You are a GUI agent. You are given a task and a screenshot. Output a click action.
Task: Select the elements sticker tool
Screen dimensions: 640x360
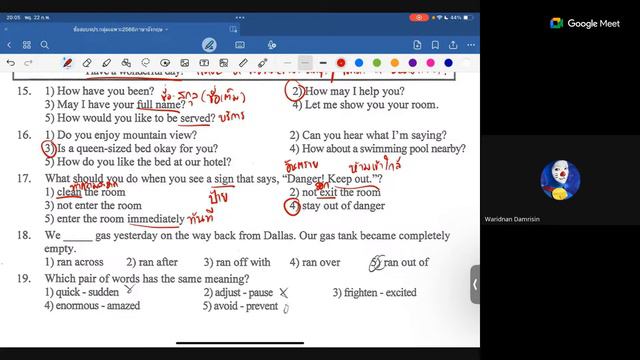click(x=165, y=63)
